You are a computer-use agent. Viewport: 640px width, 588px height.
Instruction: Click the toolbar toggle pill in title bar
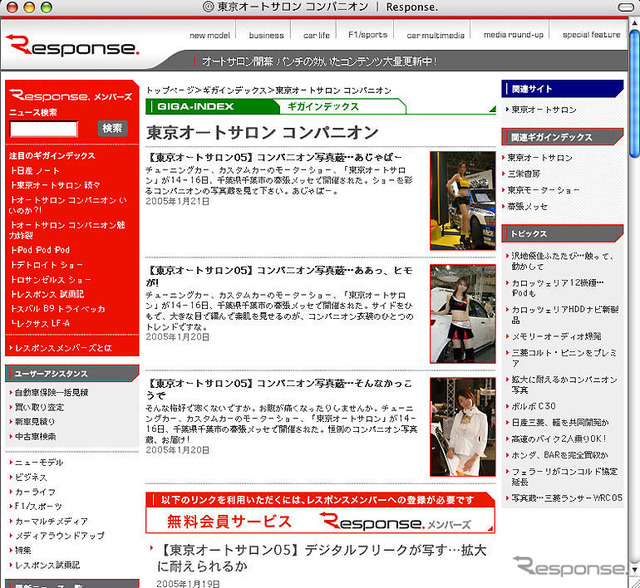tap(627, 7)
